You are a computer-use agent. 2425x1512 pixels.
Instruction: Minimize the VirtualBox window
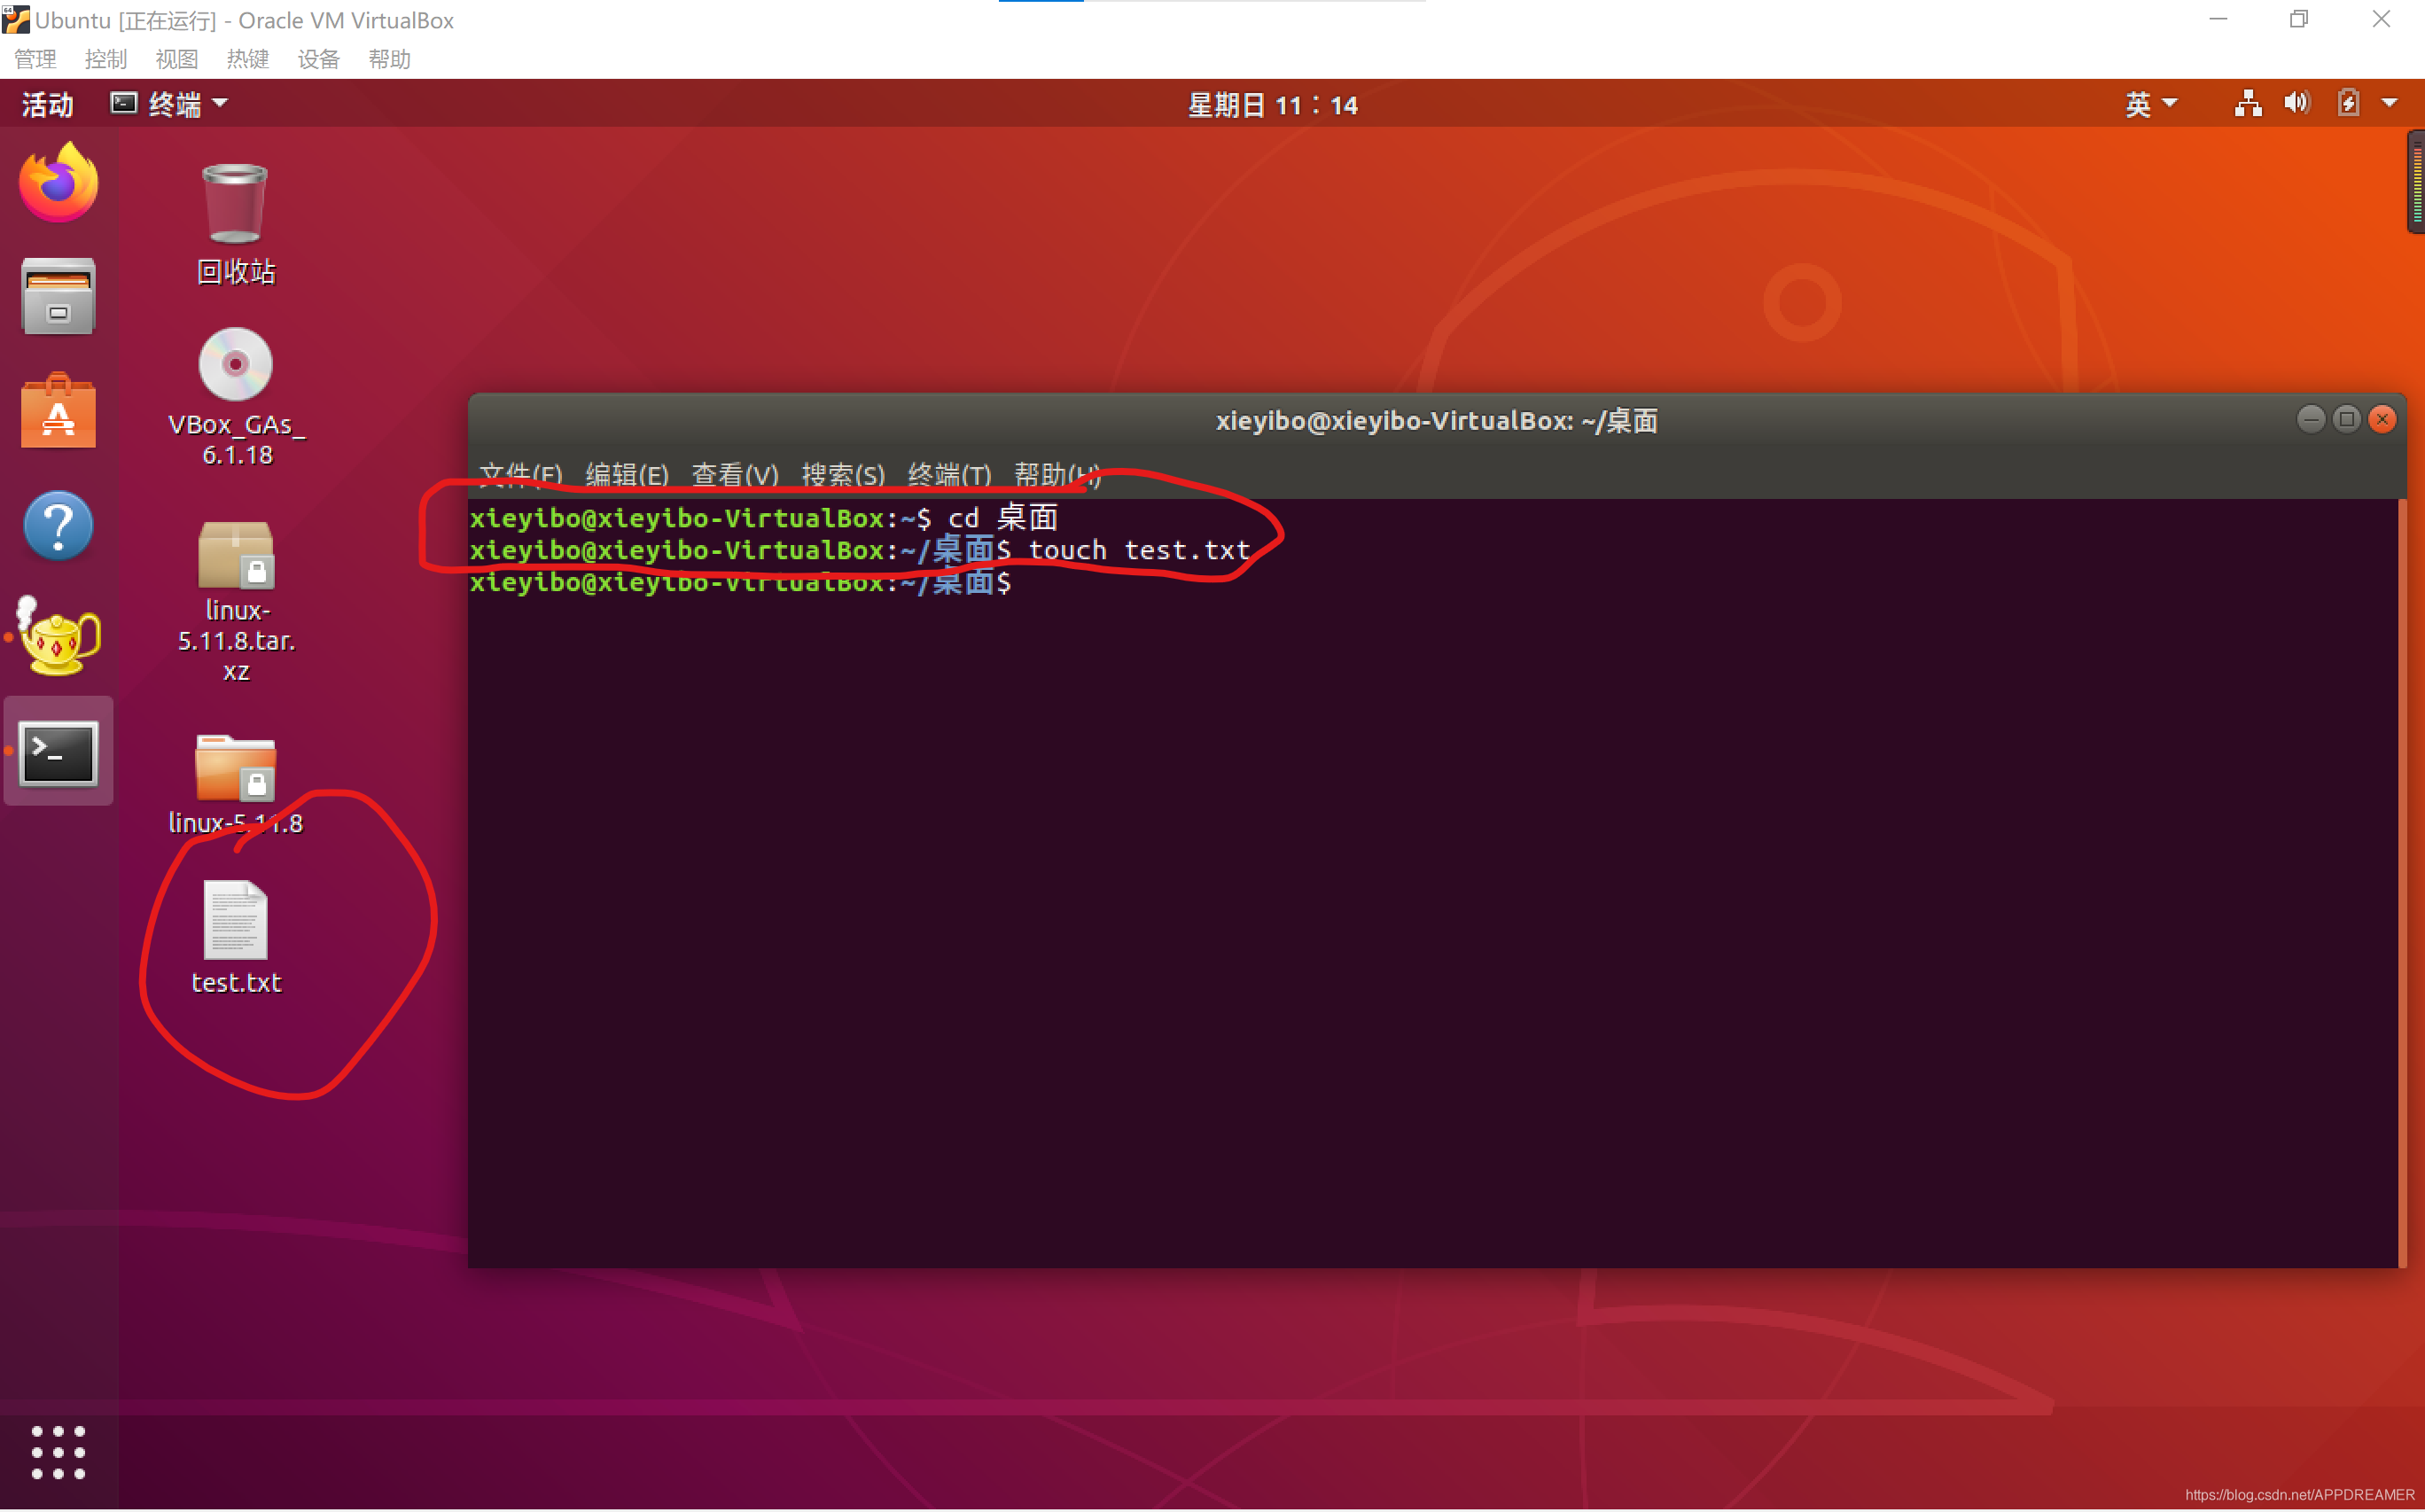tap(2218, 19)
